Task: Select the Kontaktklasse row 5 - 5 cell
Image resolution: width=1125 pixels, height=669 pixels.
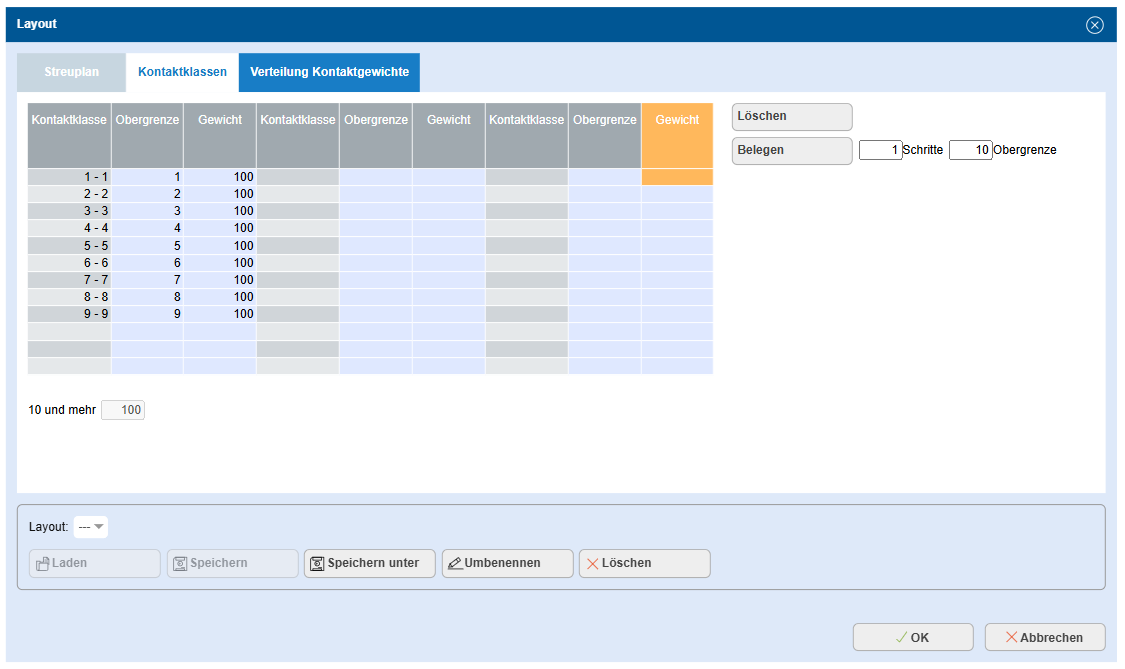Action: pos(69,245)
